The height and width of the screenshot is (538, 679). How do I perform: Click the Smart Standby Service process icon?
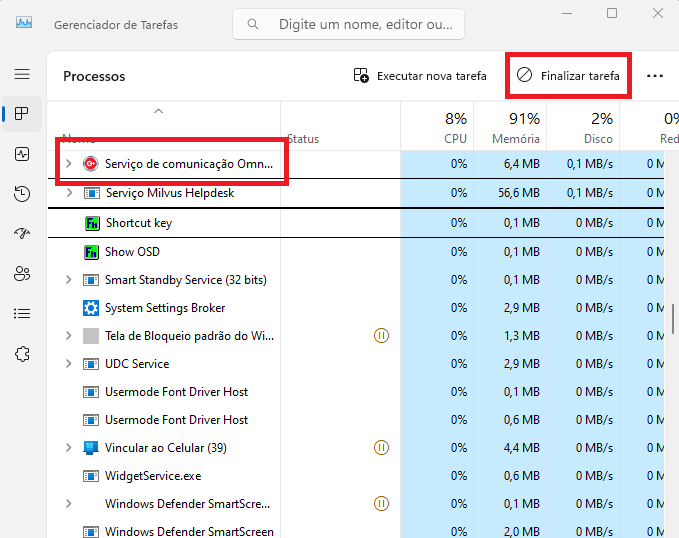[91, 280]
